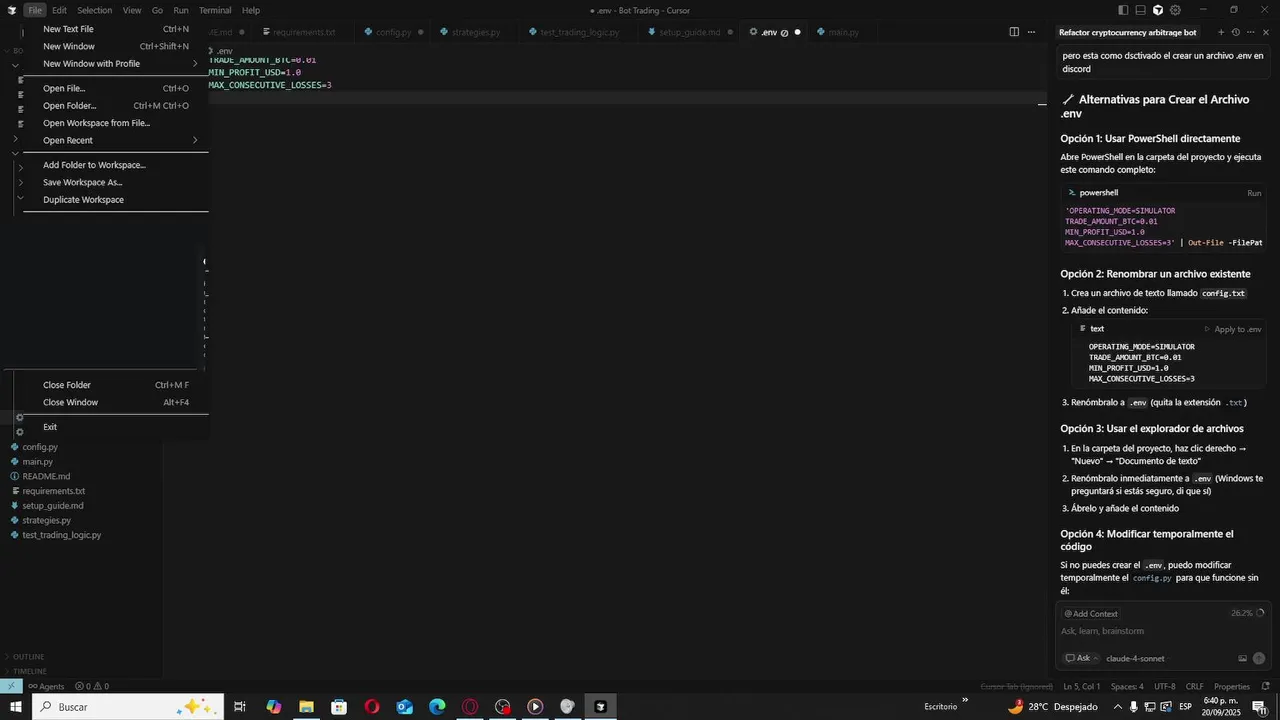
Task: Open Outlook on taskbar
Action: click(x=405, y=707)
